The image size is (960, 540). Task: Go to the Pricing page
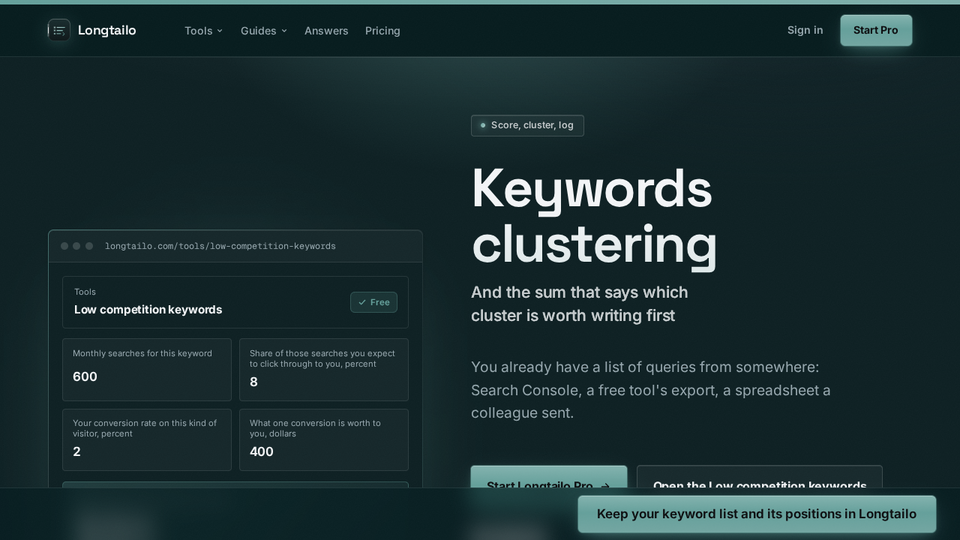[383, 31]
